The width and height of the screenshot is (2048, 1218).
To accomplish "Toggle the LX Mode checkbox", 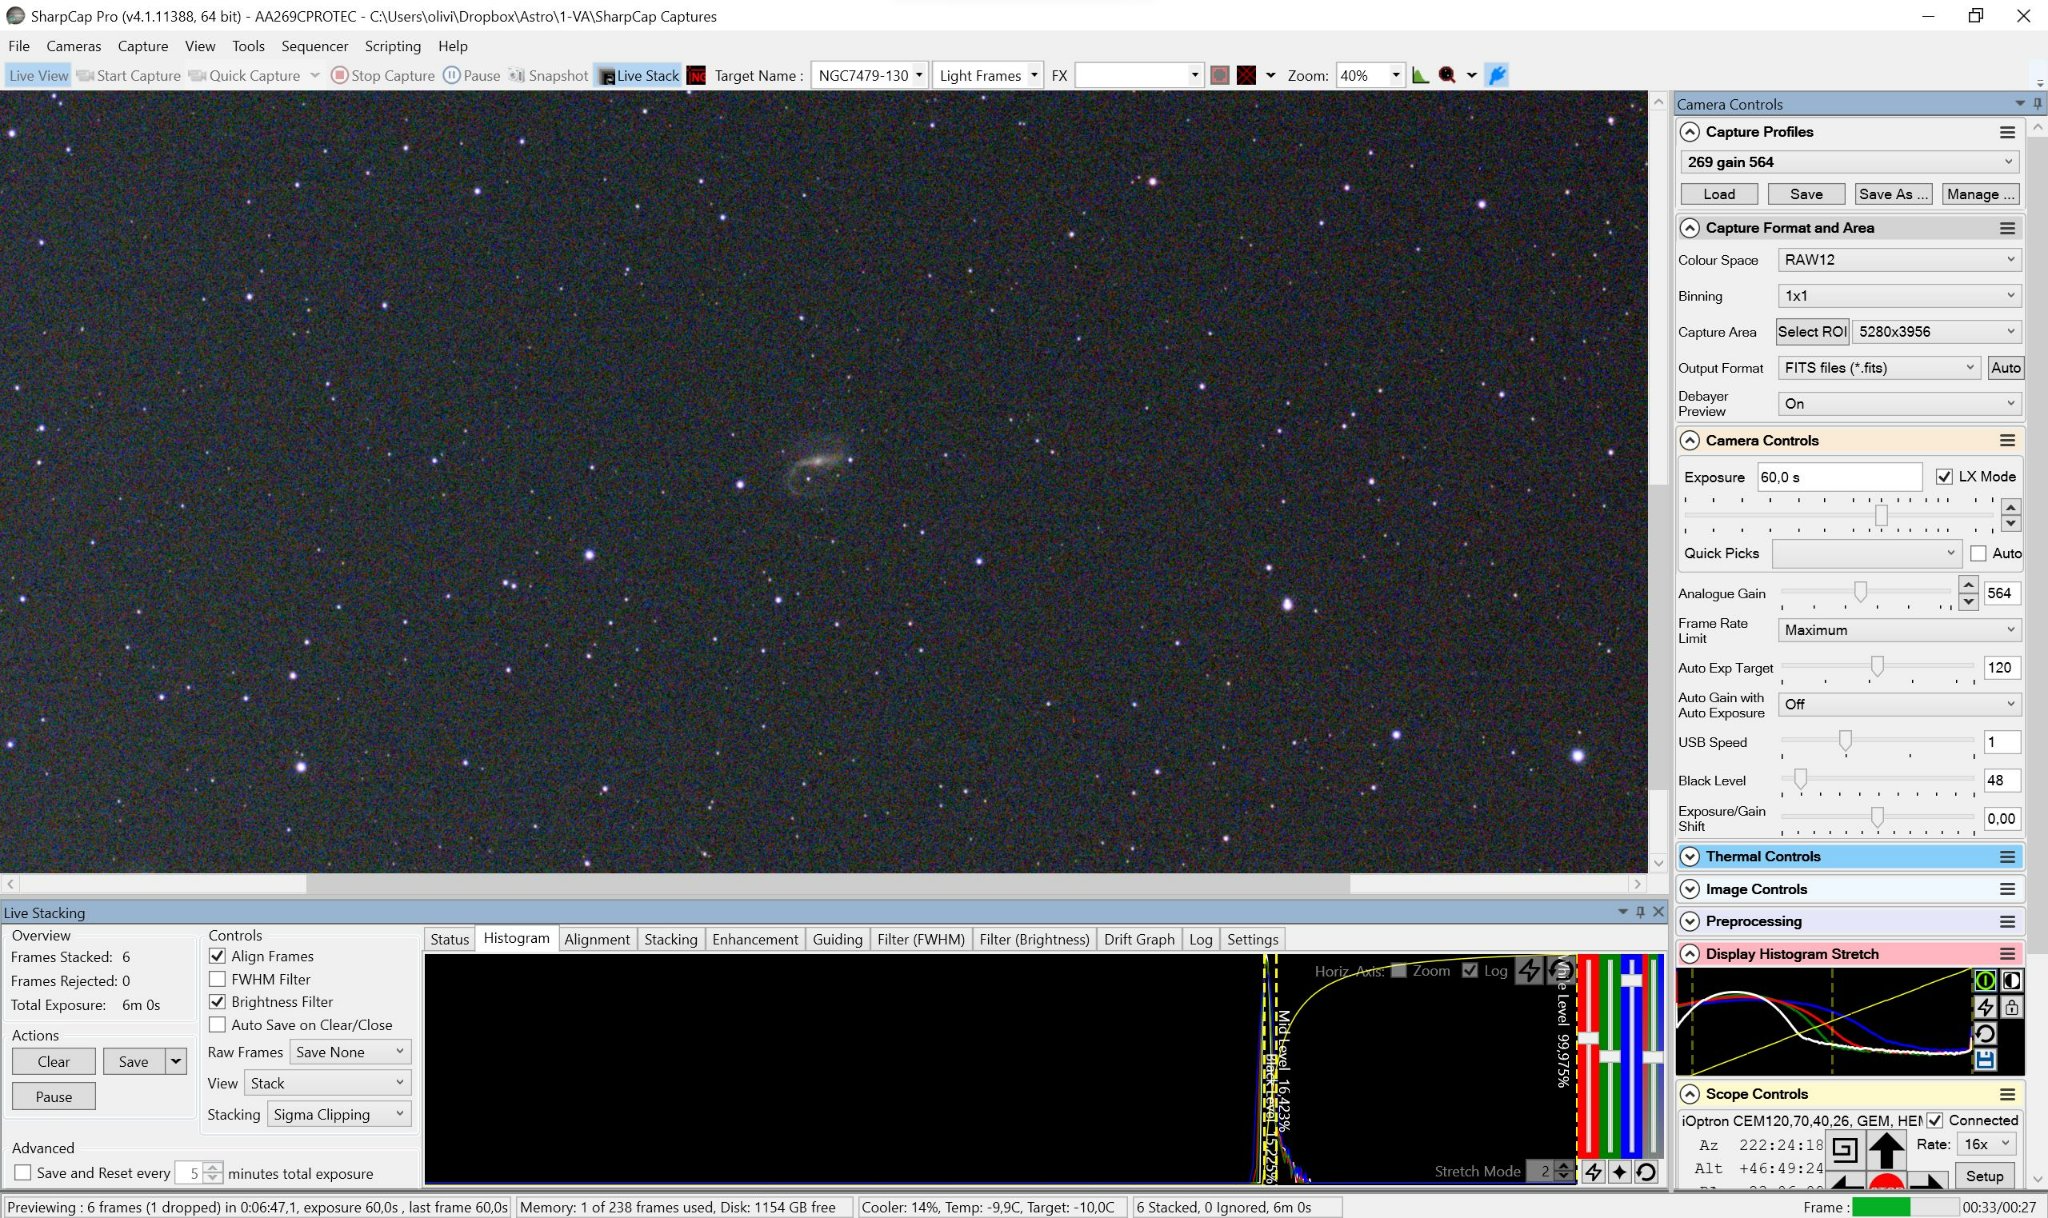I will pyautogui.click(x=1944, y=477).
